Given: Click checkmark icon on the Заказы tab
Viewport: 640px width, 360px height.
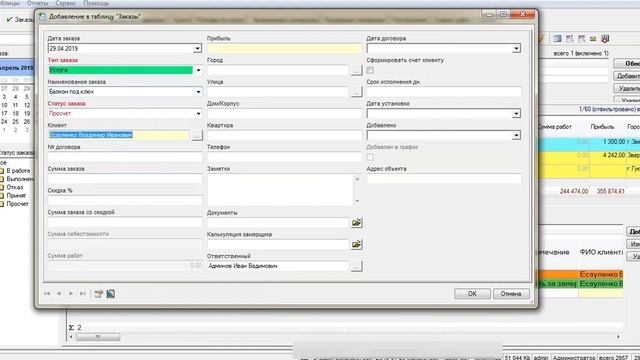Looking at the screenshot, I should tap(9, 19).
